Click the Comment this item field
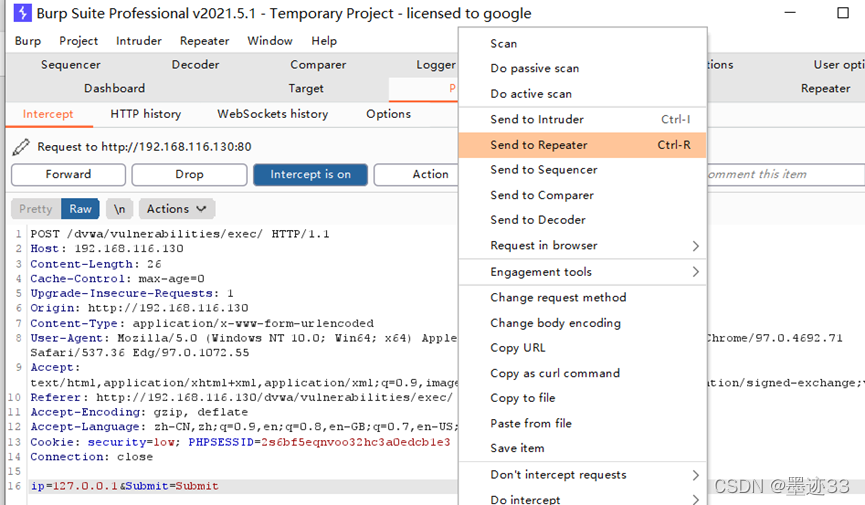Image resolution: width=865 pixels, height=505 pixels. coord(785,174)
